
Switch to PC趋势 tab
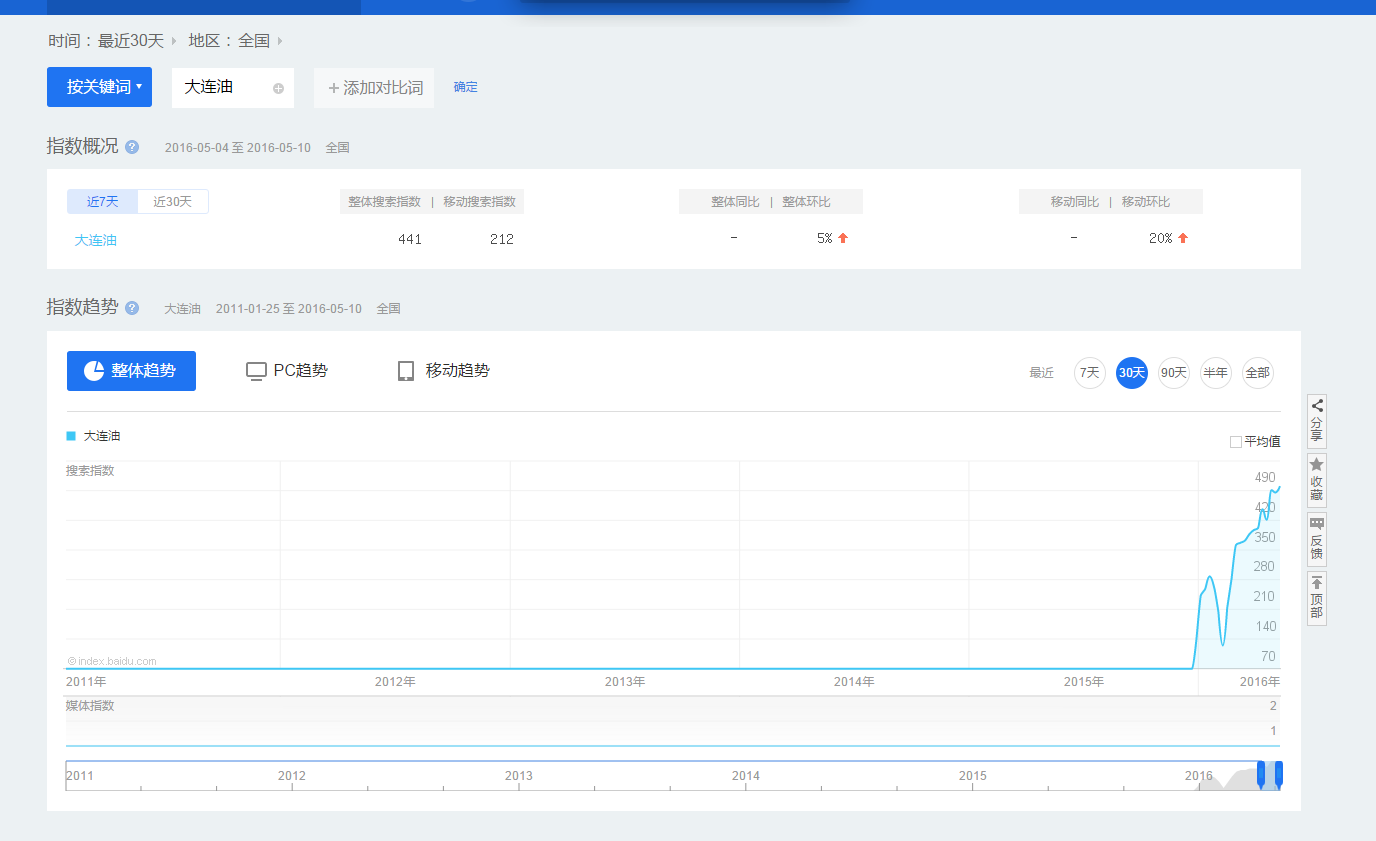[287, 371]
